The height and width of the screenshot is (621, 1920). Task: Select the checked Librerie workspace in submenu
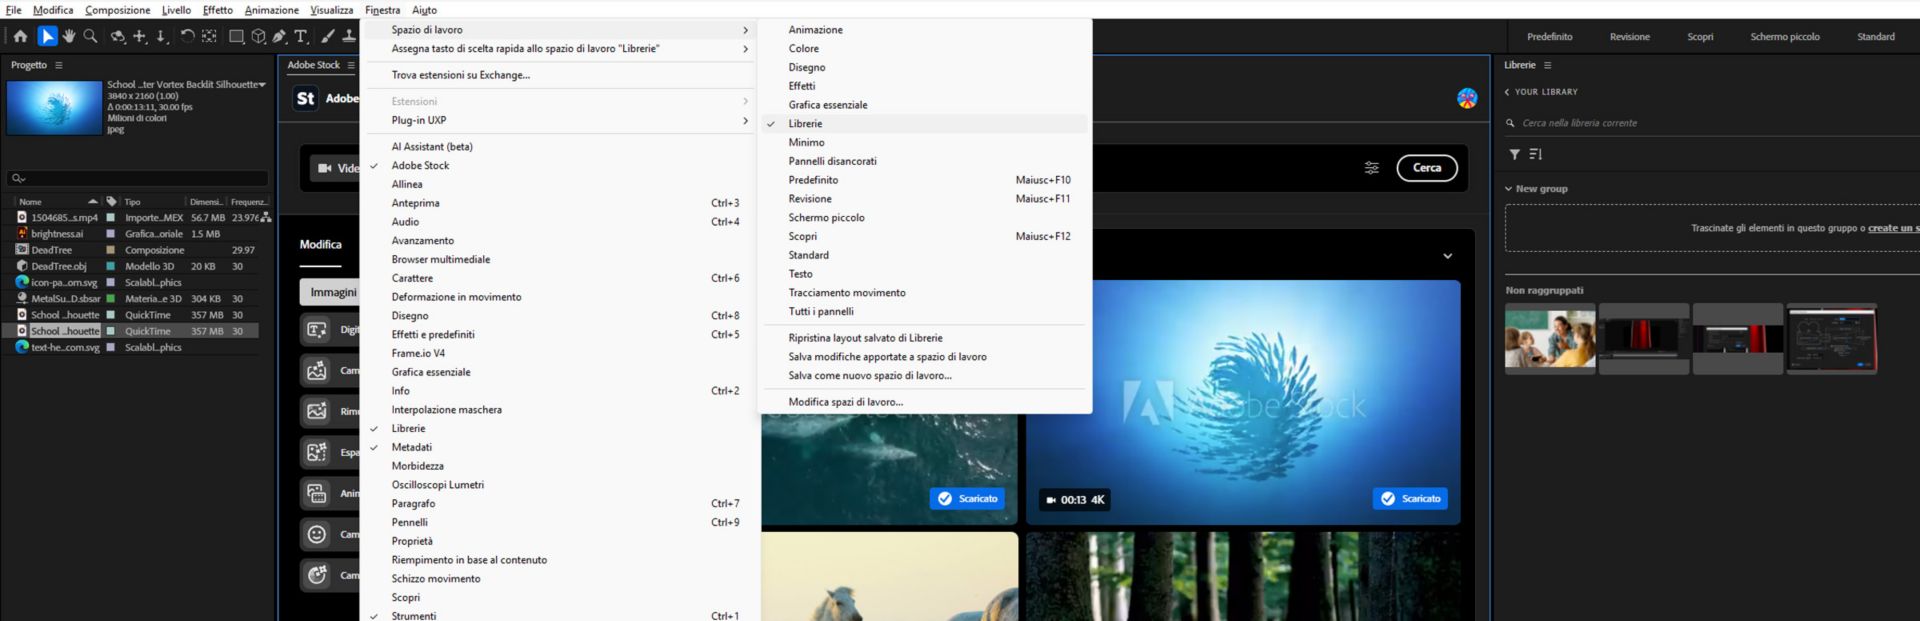click(925, 124)
